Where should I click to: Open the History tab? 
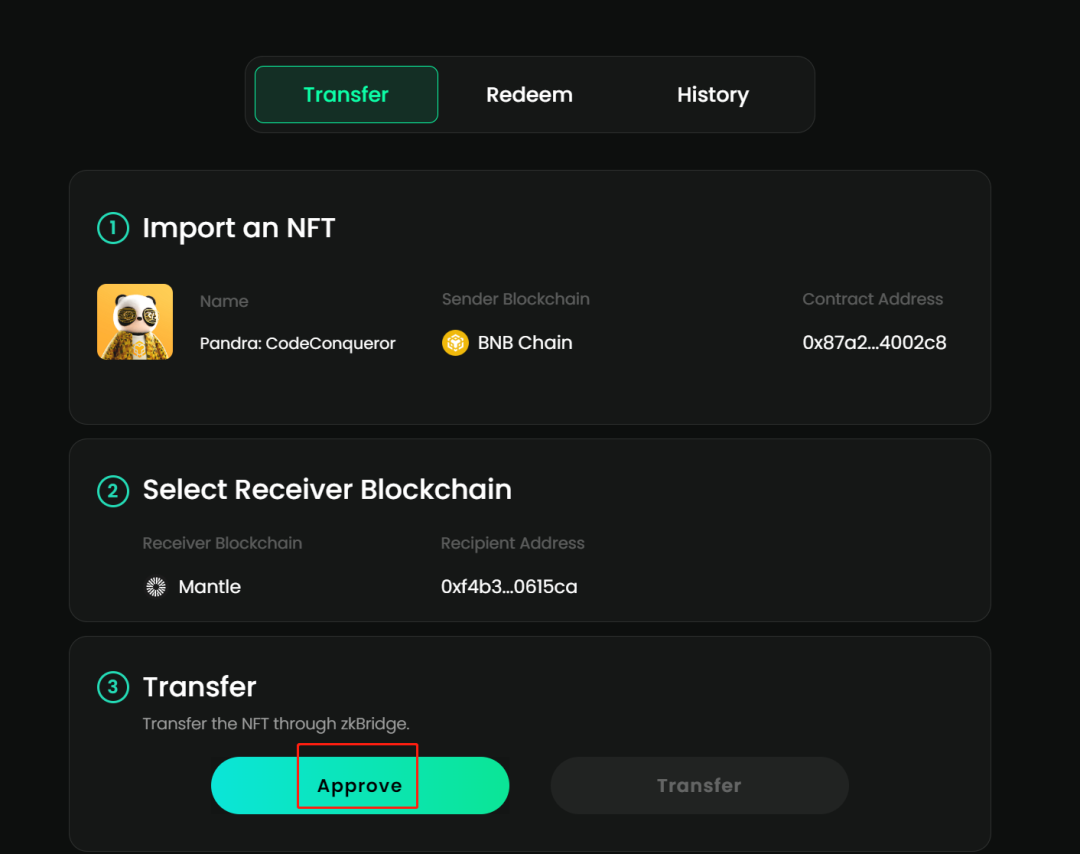(712, 95)
